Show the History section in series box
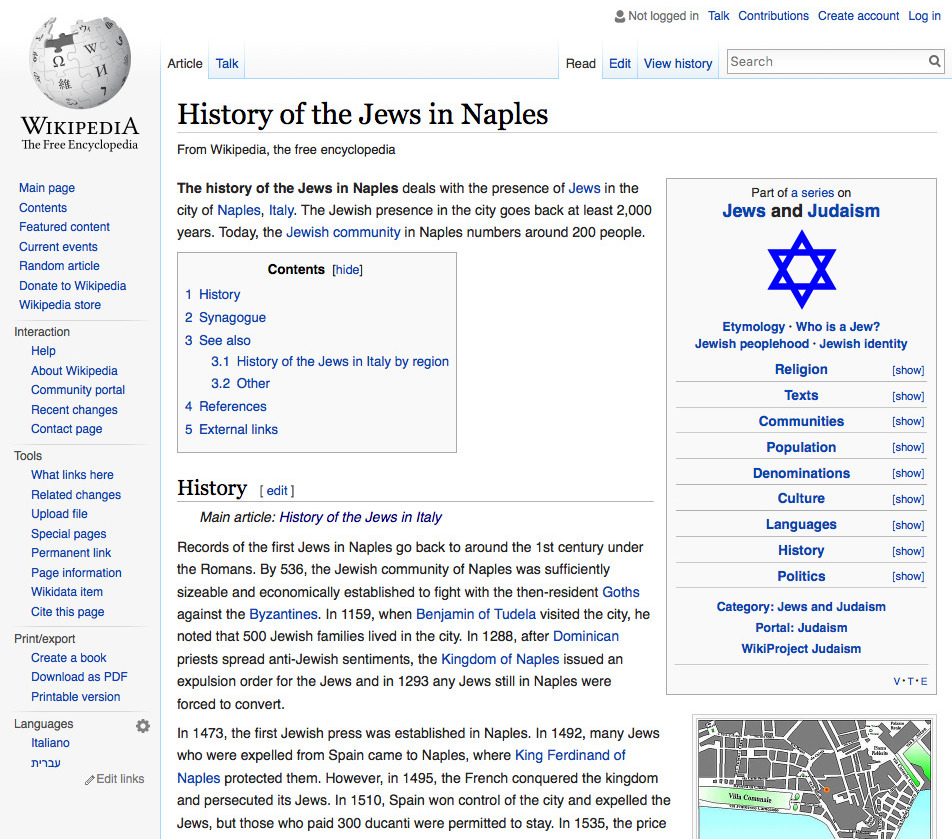 (908, 551)
